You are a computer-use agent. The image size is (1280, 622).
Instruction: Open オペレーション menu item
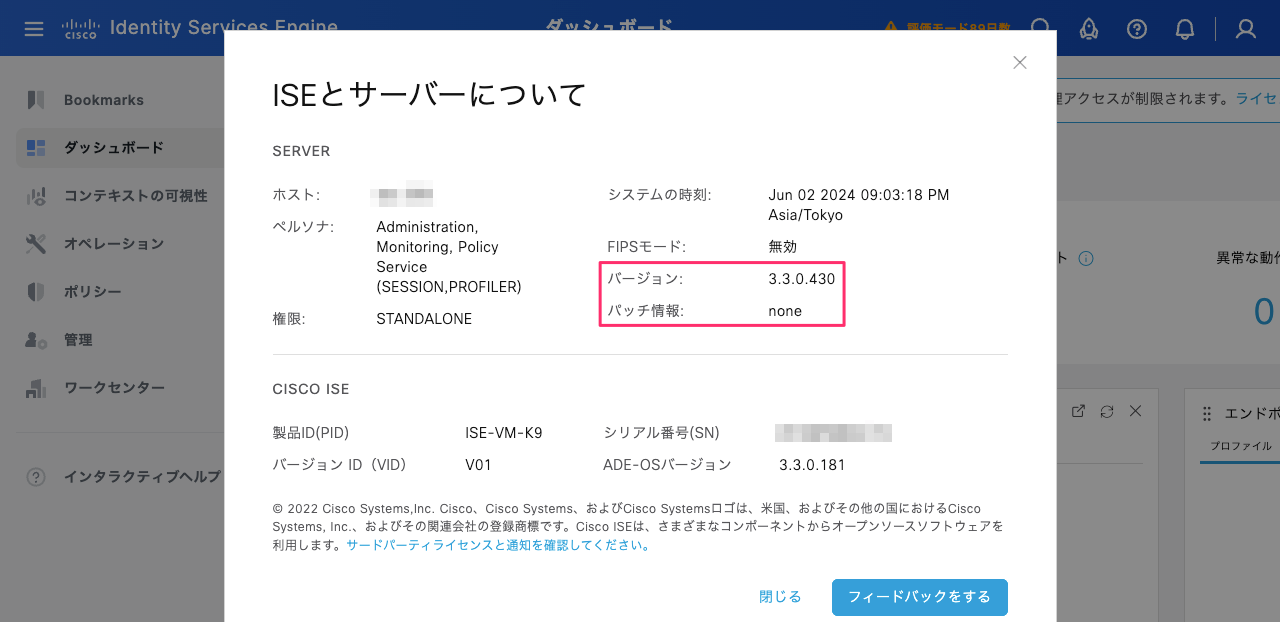[x=114, y=244]
